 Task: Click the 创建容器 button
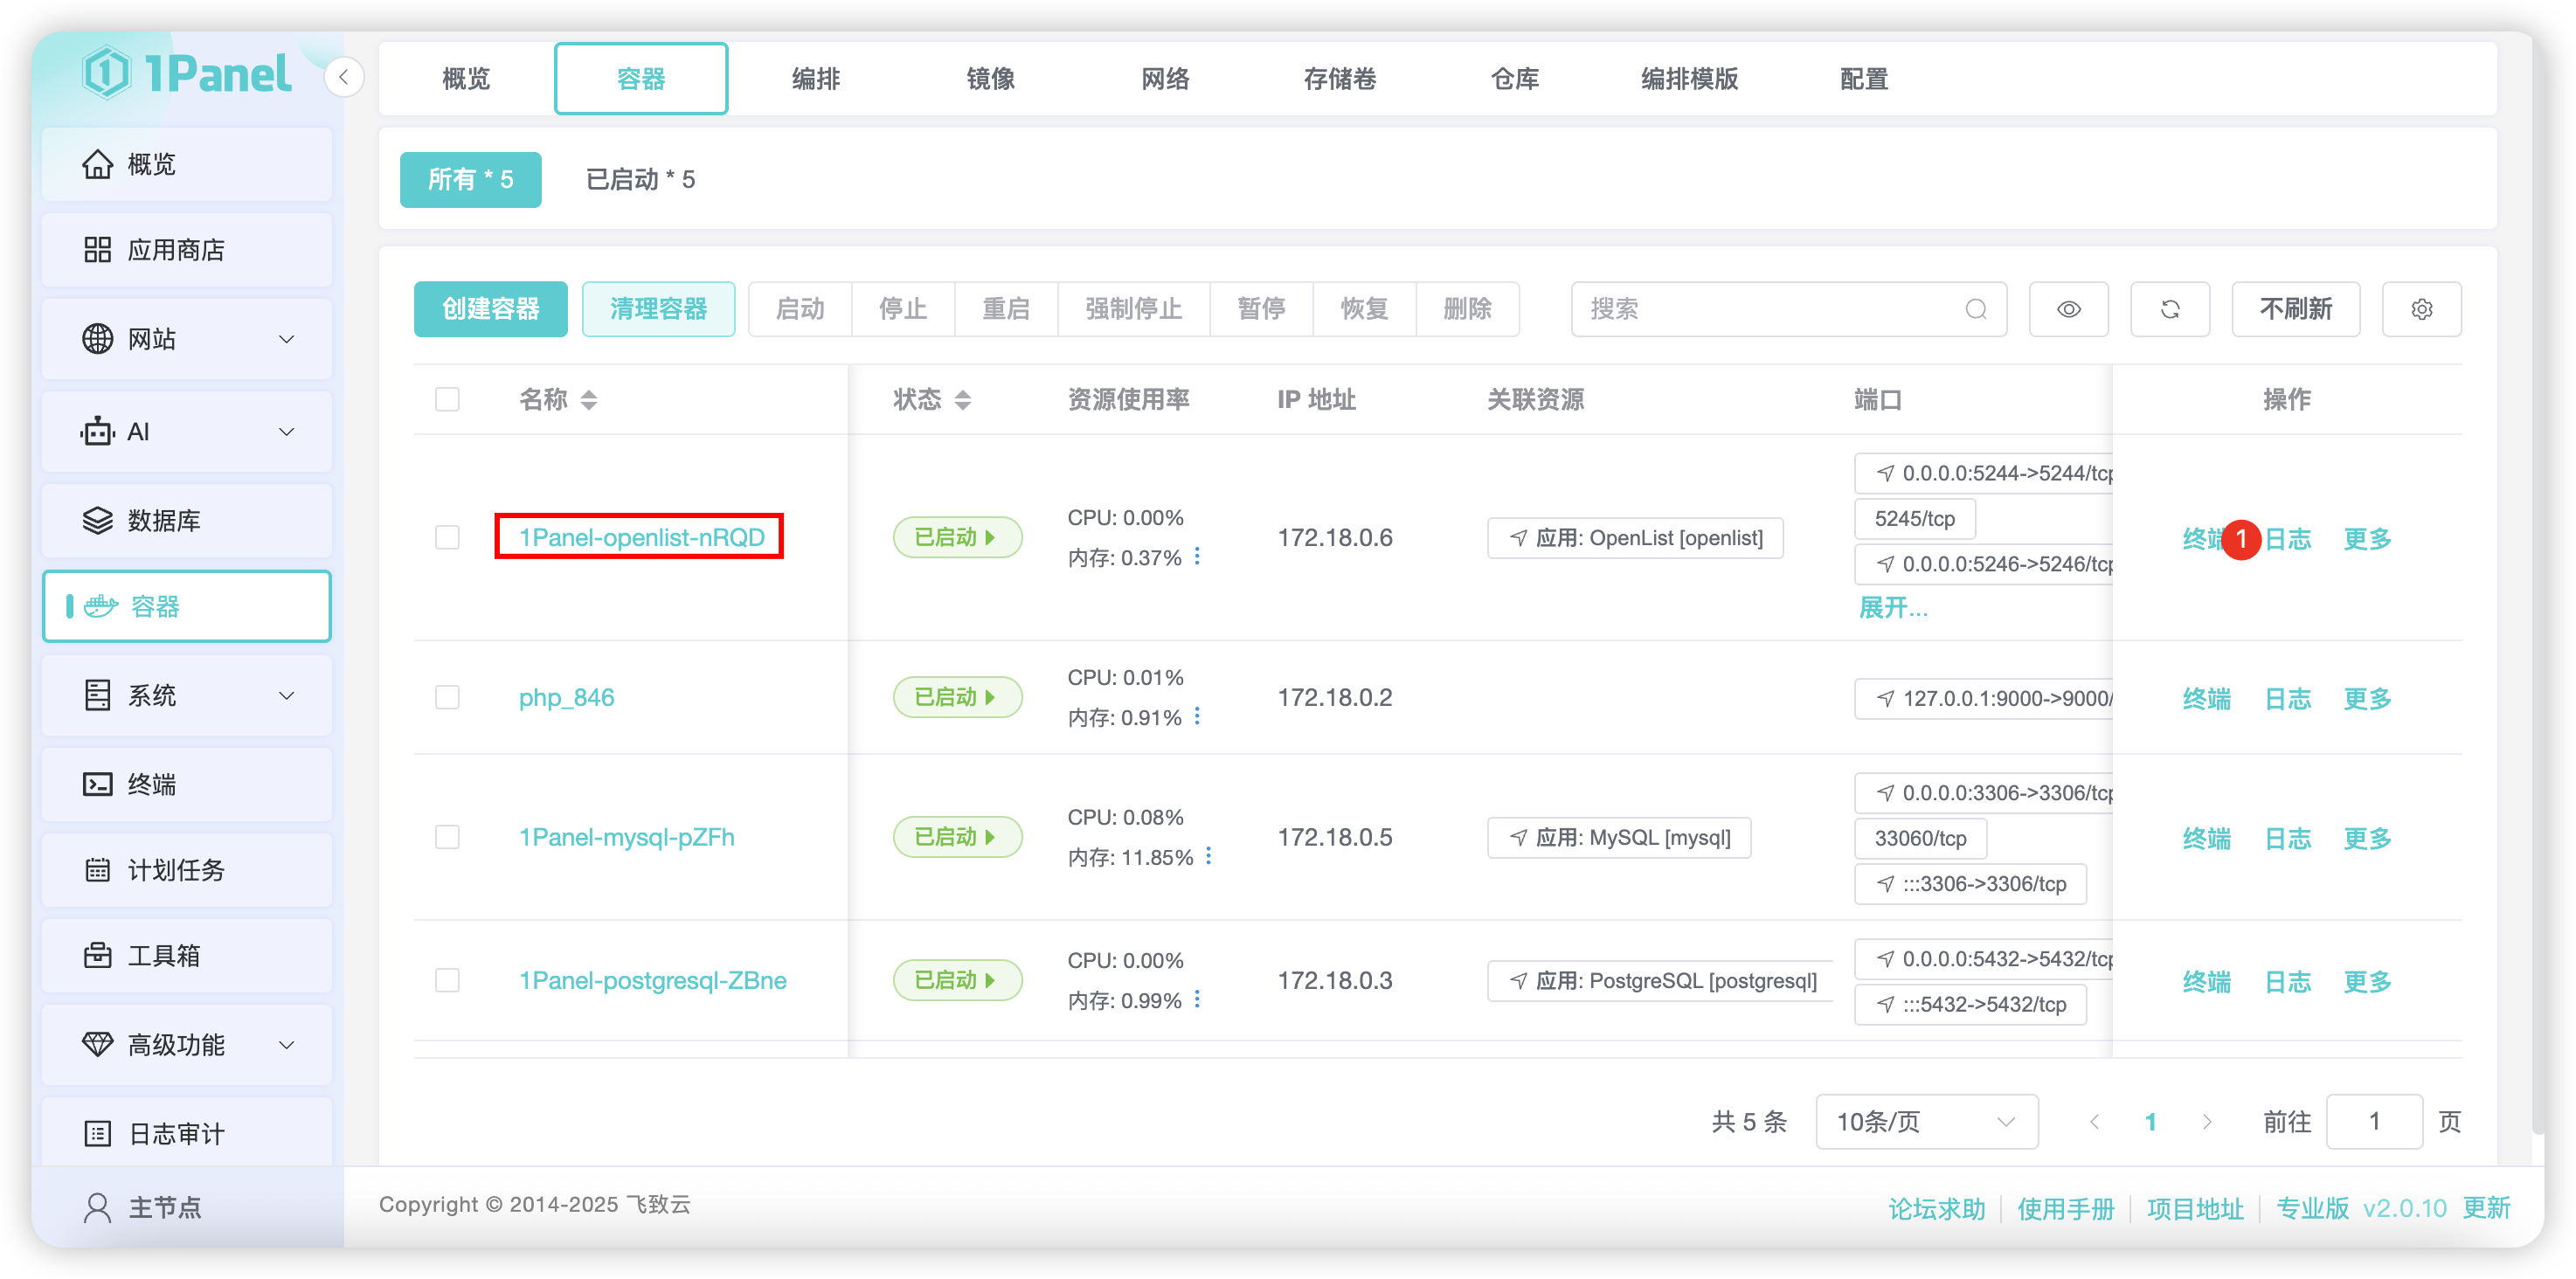point(490,309)
